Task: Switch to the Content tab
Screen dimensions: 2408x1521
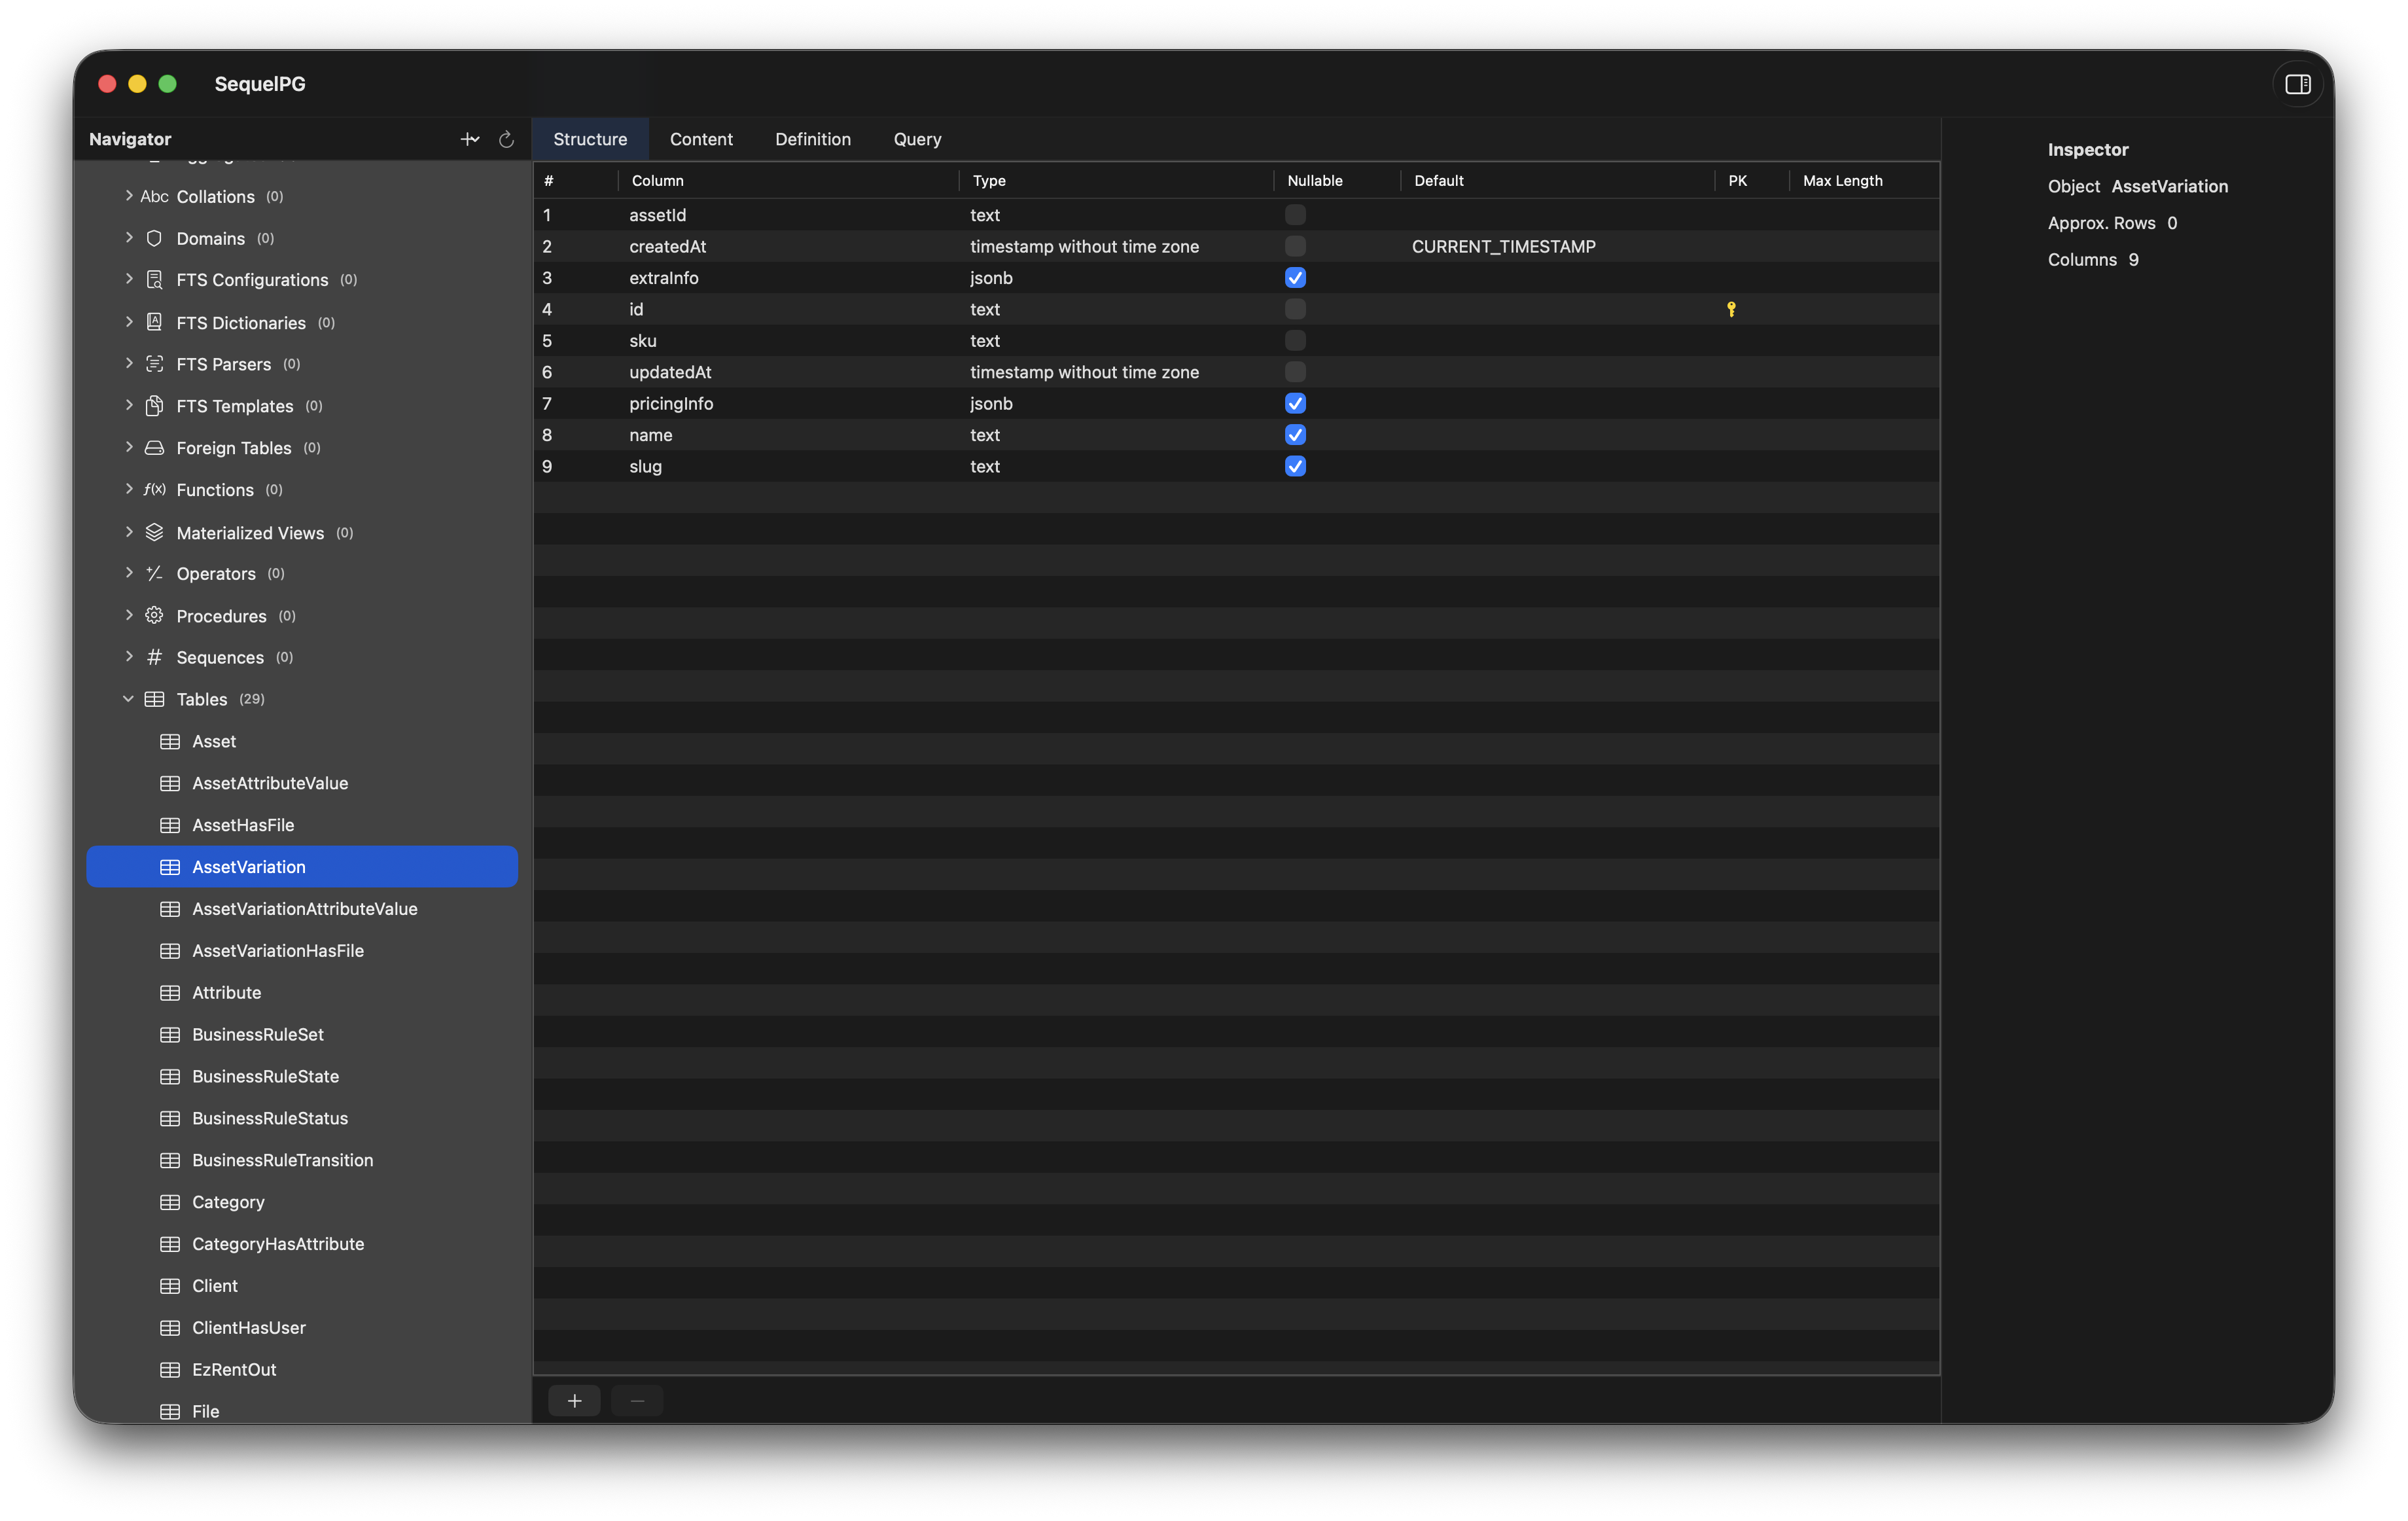Action: coord(701,139)
